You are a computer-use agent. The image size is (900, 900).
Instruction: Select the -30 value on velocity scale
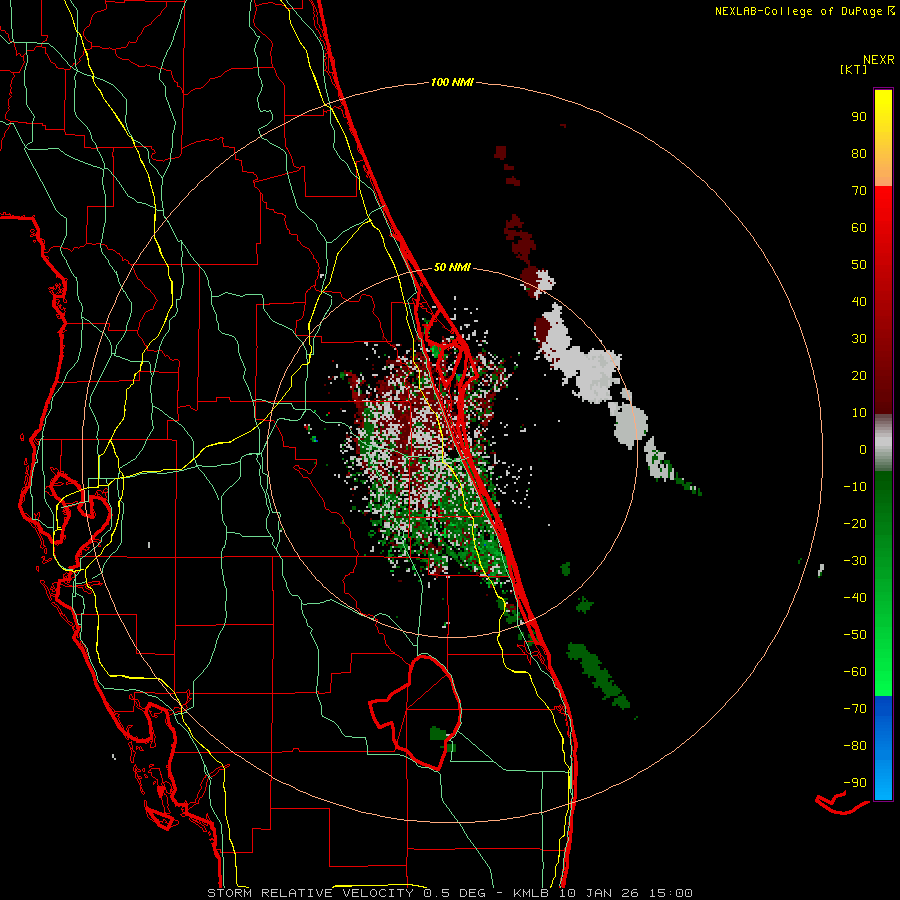[x=855, y=561]
